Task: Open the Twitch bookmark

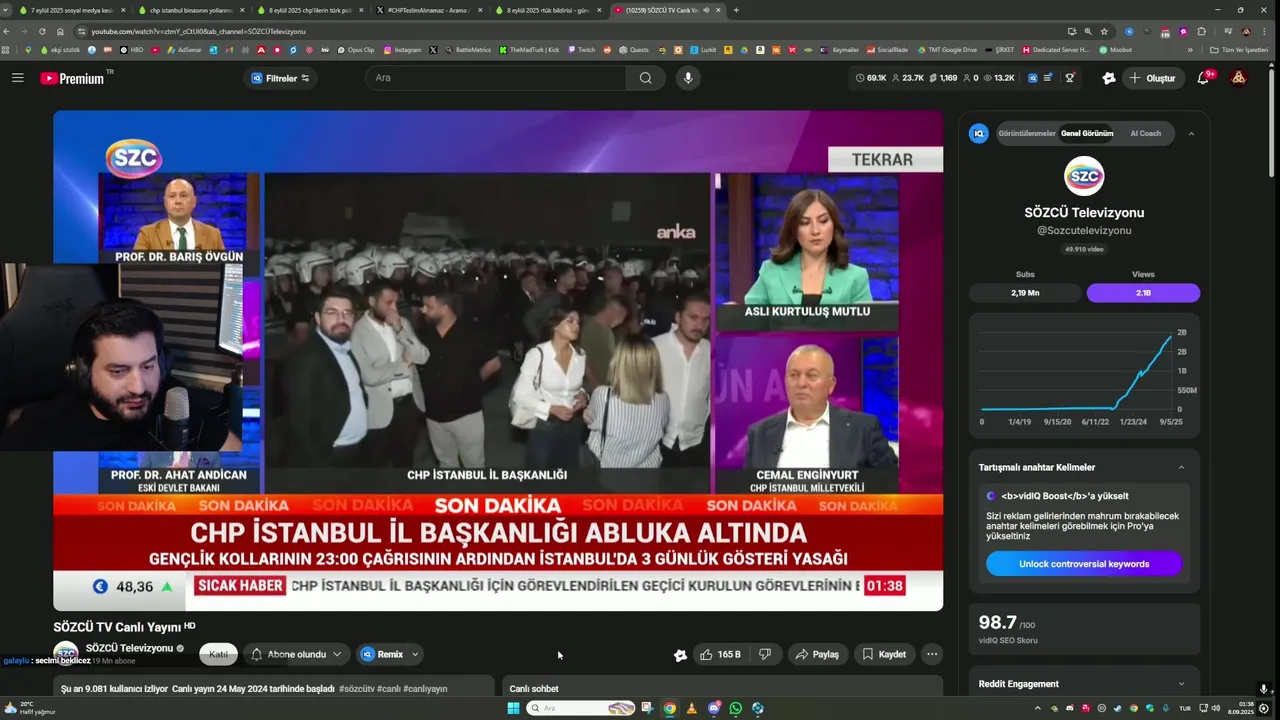Action: [580, 49]
